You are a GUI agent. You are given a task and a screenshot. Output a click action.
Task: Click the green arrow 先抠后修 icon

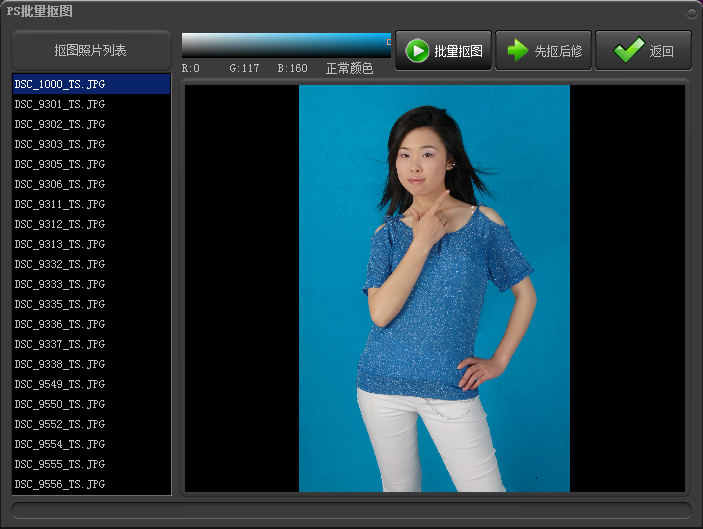click(517, 51)
